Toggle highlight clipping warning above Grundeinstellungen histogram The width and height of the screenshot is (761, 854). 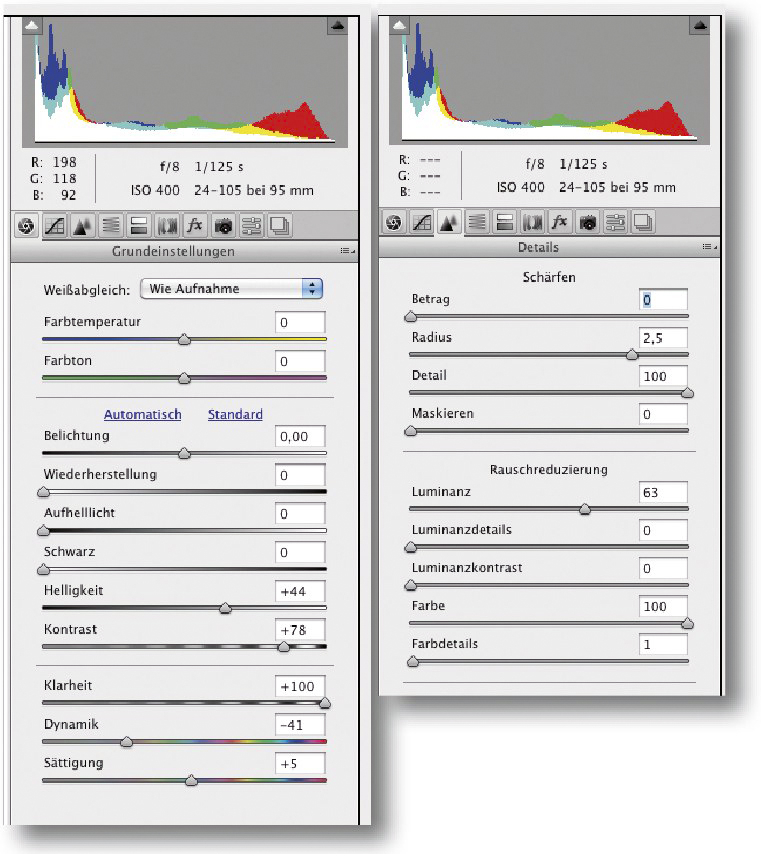338,26
